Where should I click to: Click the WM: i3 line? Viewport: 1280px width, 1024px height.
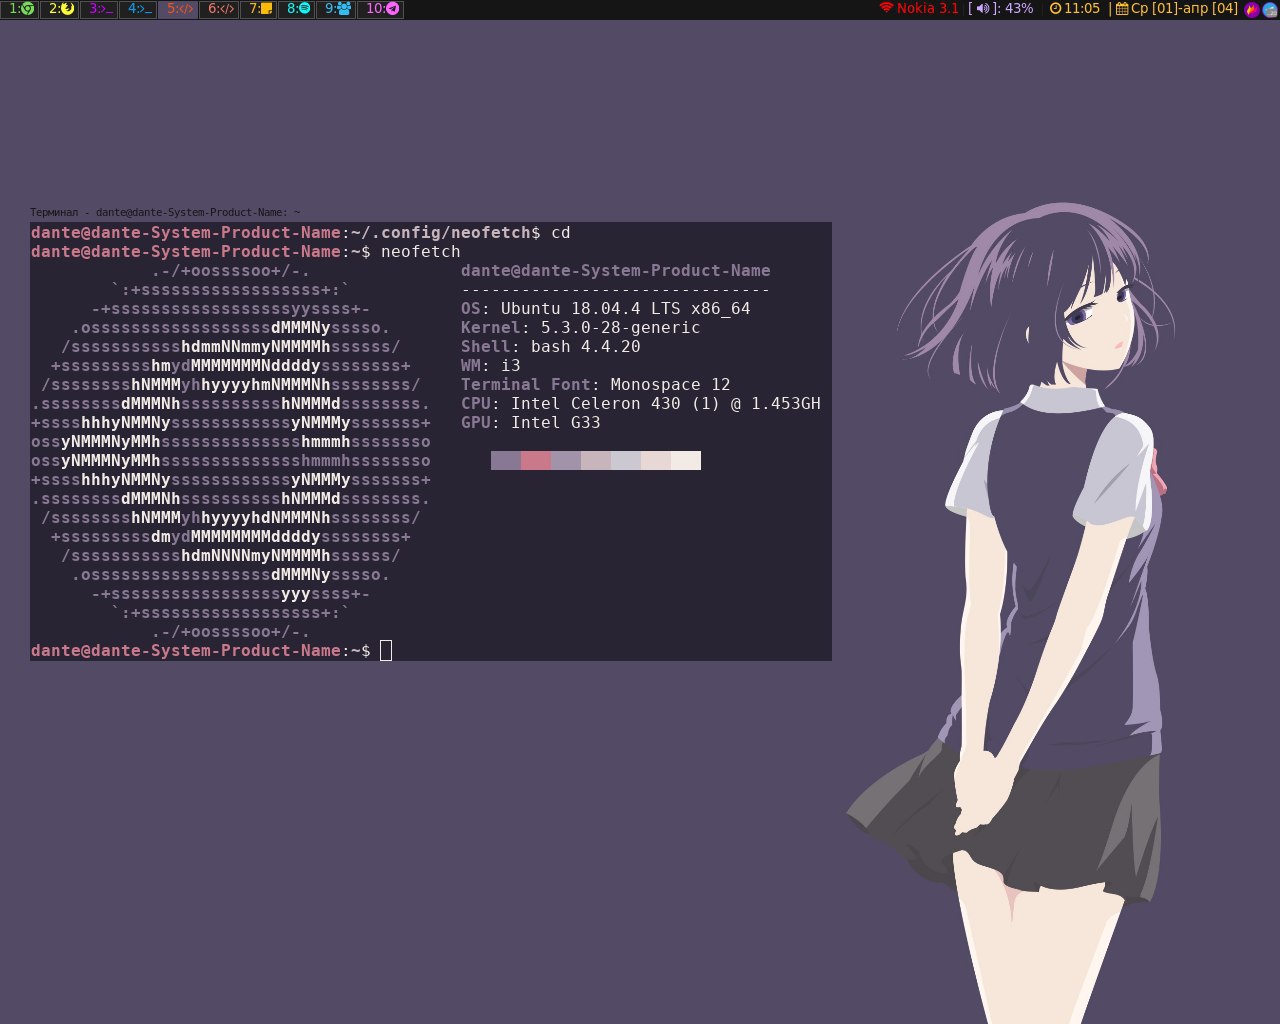pos(491,365)
